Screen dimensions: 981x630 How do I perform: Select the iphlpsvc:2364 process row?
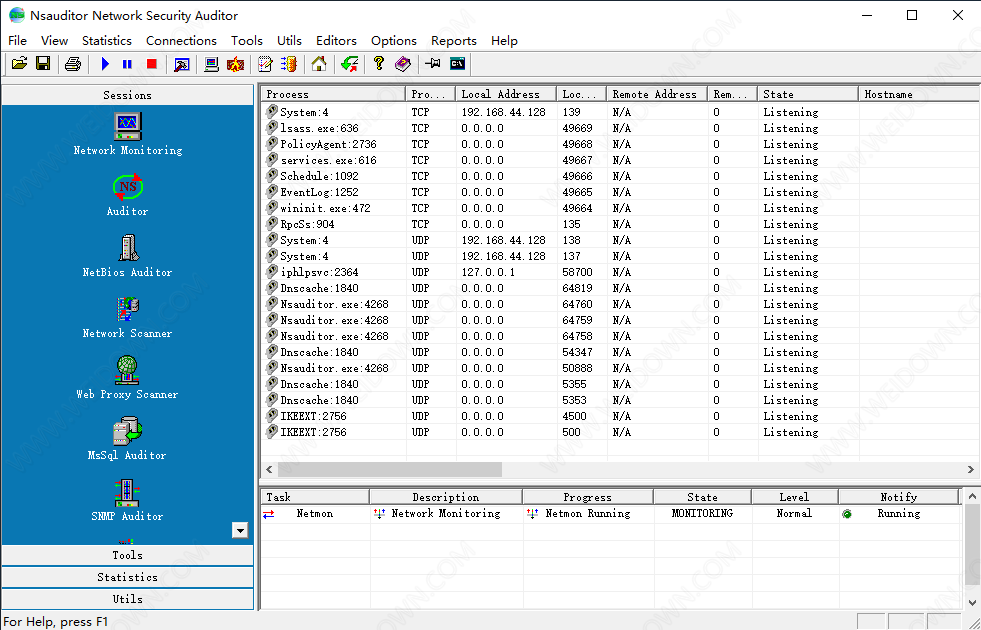coord(619,272)
